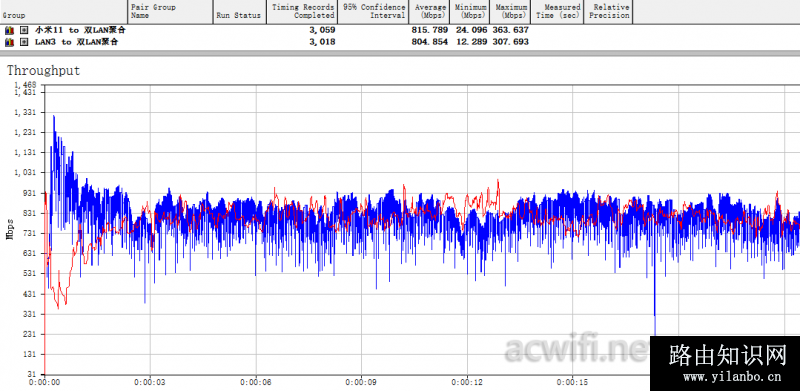Screen dimensions: 800x391
Task: Select the 小米11 to 双LAN聚合 row label
Action: tap(80, 30)
